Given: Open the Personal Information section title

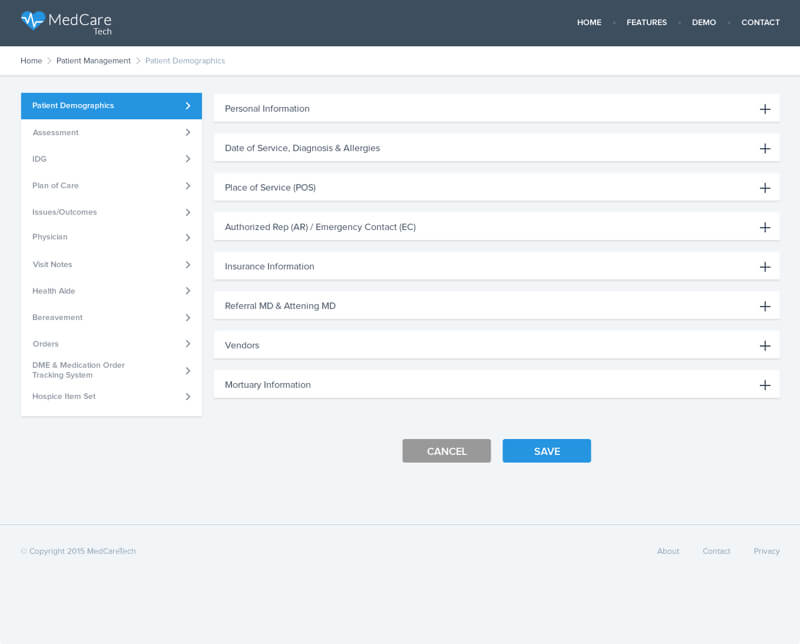Looking at the screenshot, I should [267, 109].
